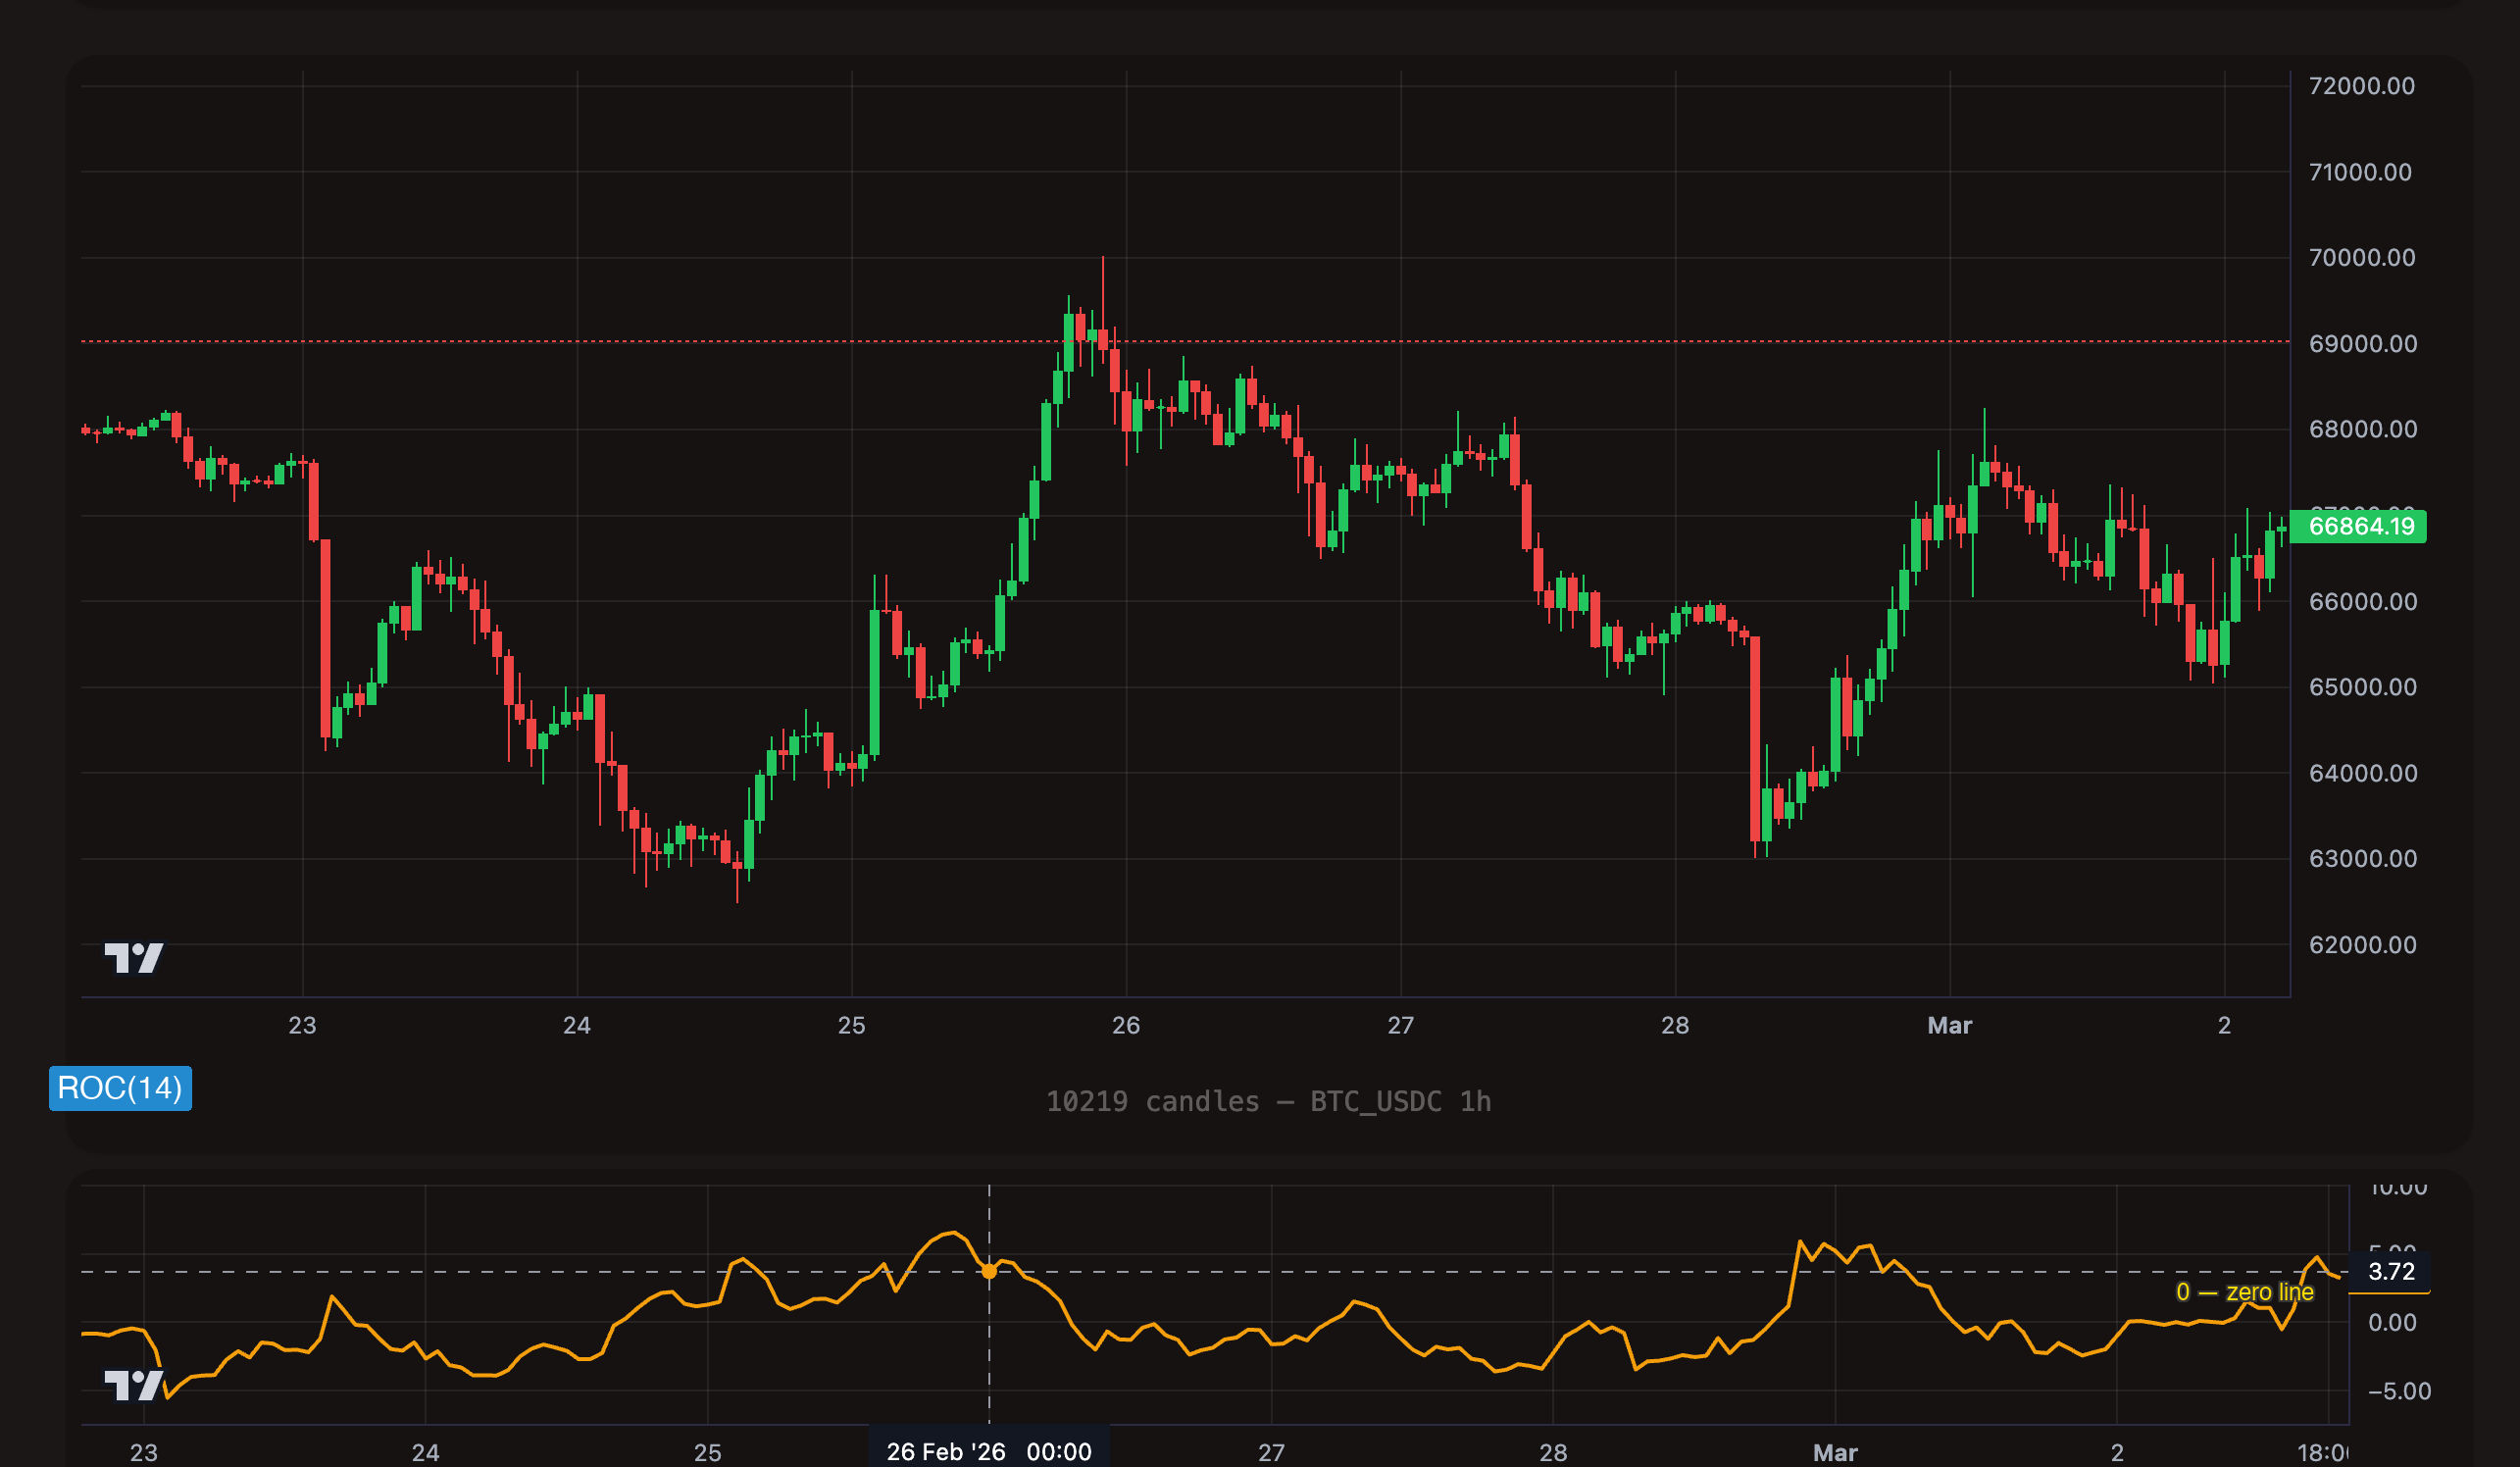2520x1467 pixels.
Task: Click the crosshair dot on the ROC line
Action: [x=989, y=1271]
